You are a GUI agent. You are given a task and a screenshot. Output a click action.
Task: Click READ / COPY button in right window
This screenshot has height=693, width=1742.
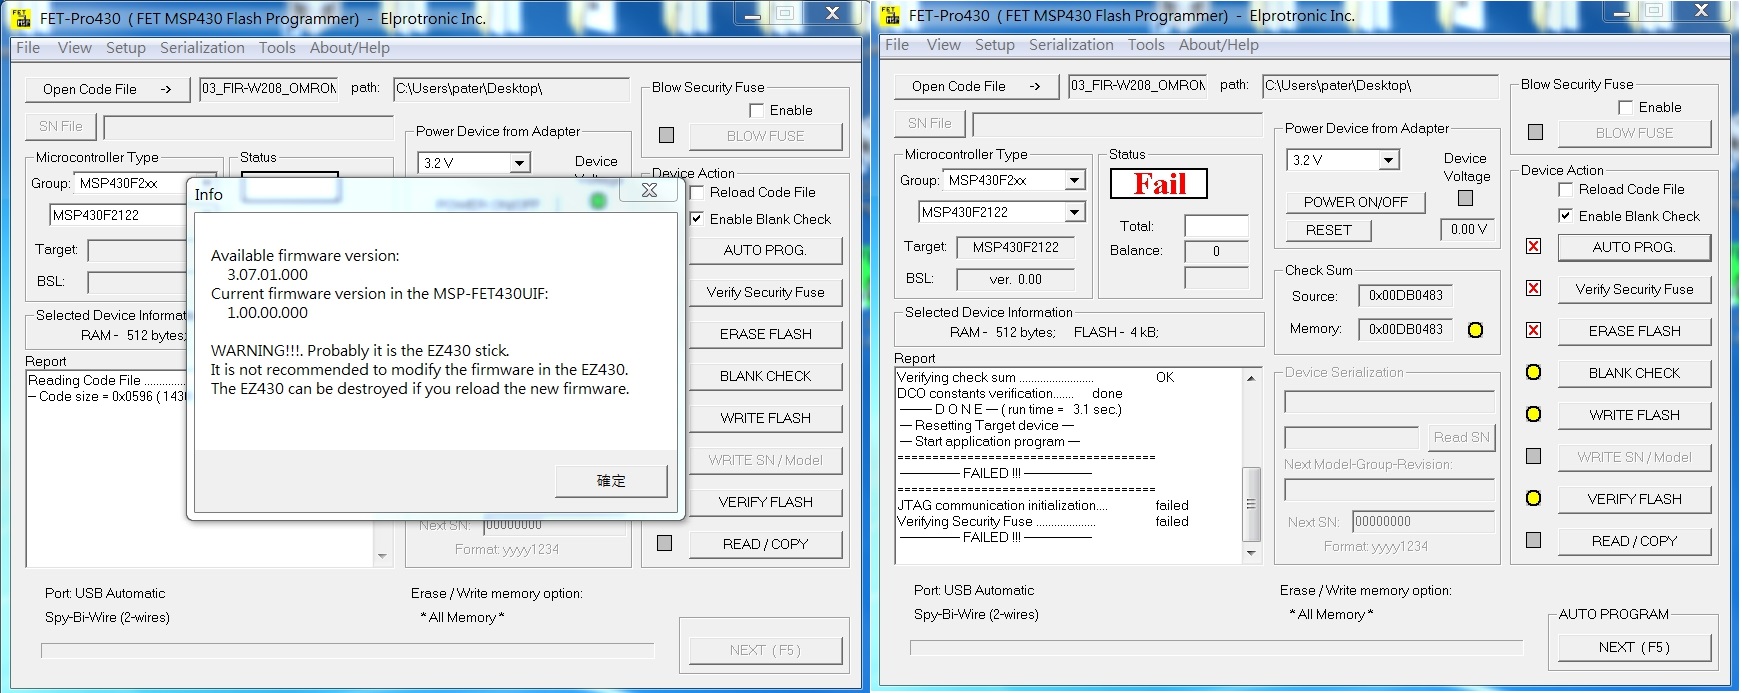point(1633,541)
